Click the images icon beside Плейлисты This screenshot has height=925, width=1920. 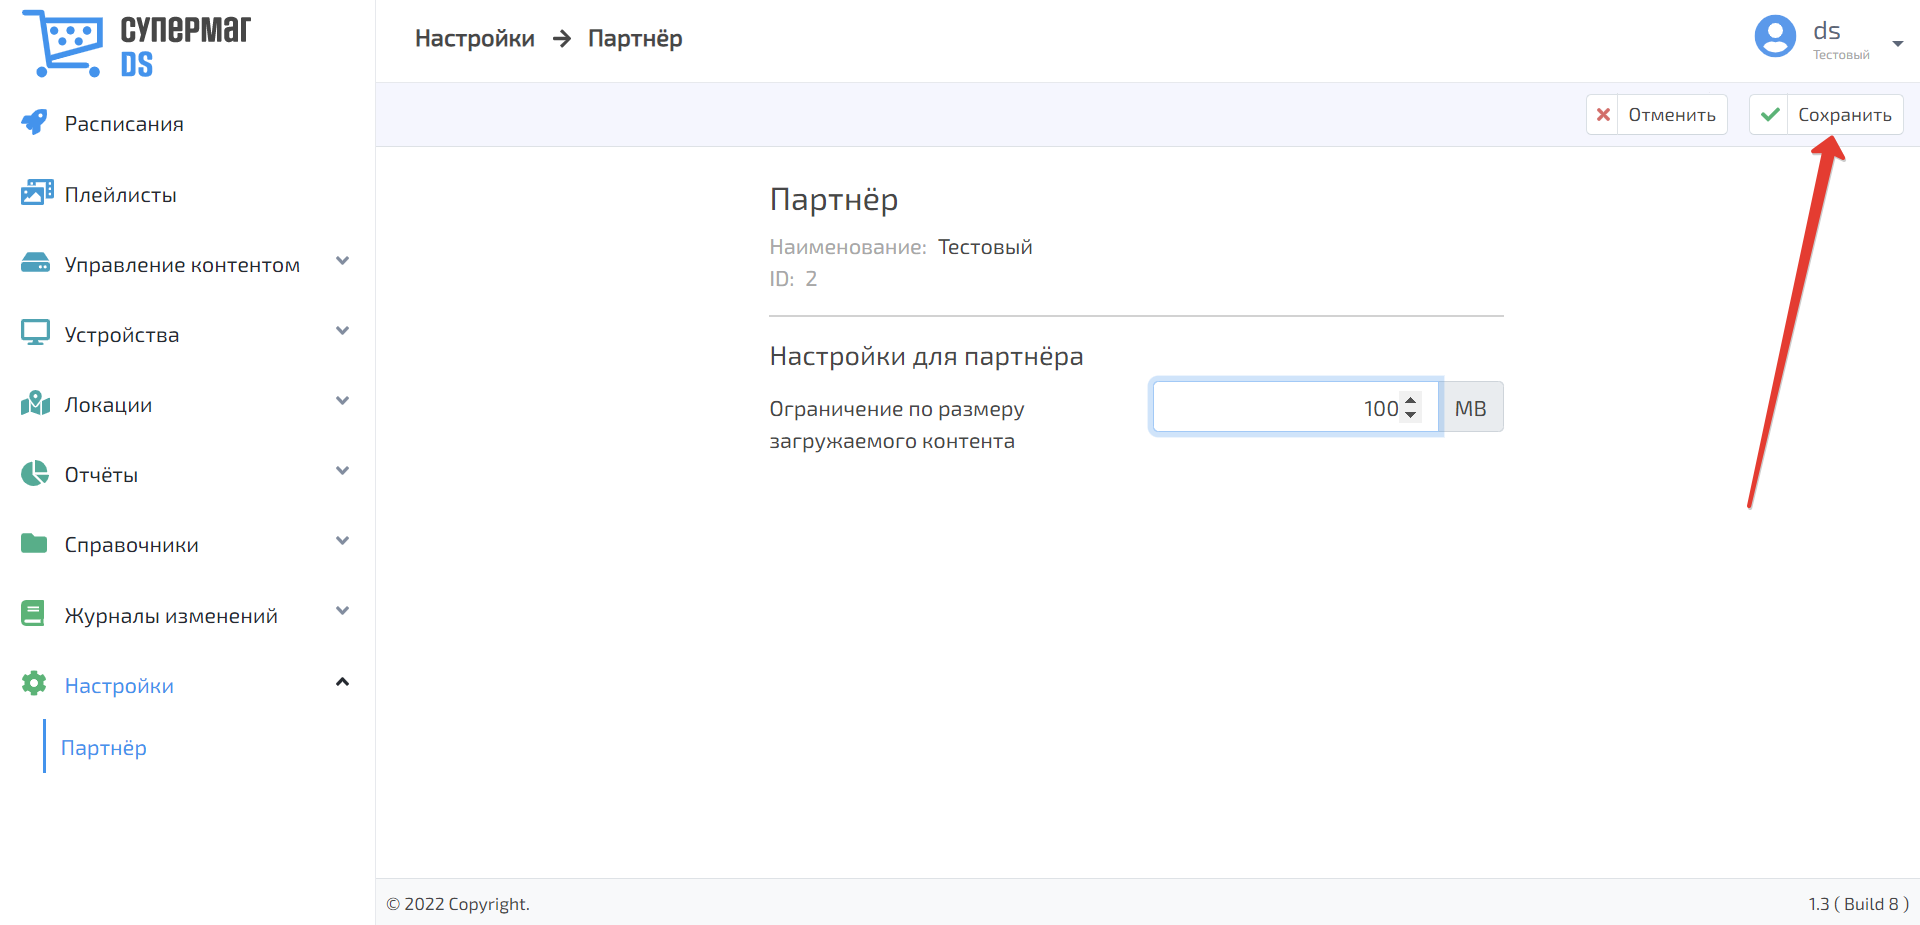(x=37, y=193)
